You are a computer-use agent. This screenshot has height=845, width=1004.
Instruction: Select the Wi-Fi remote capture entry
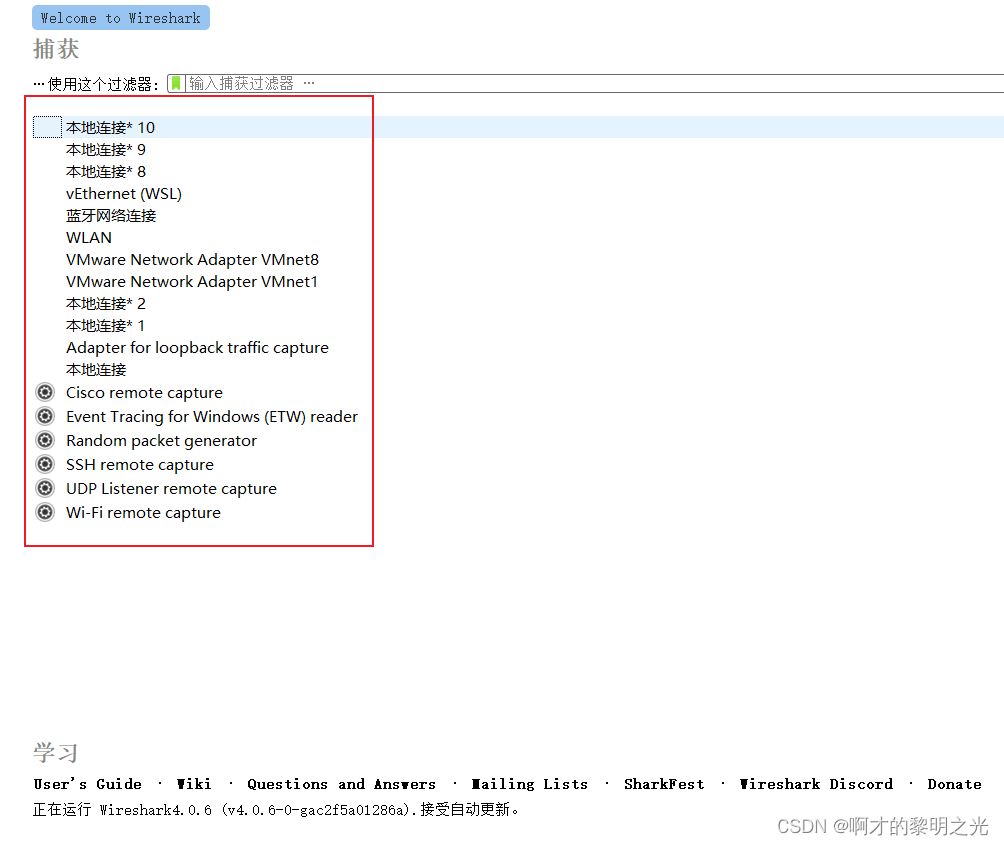143,513
